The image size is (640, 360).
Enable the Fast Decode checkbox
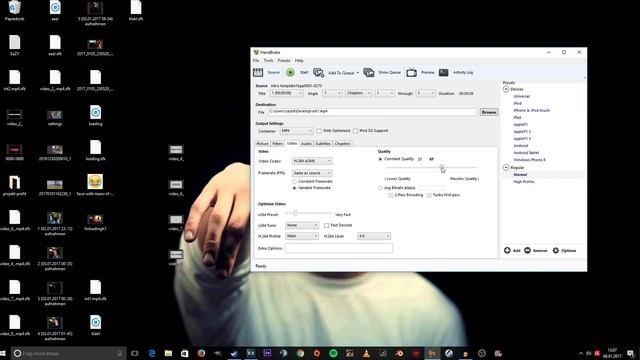coord(327,225)
